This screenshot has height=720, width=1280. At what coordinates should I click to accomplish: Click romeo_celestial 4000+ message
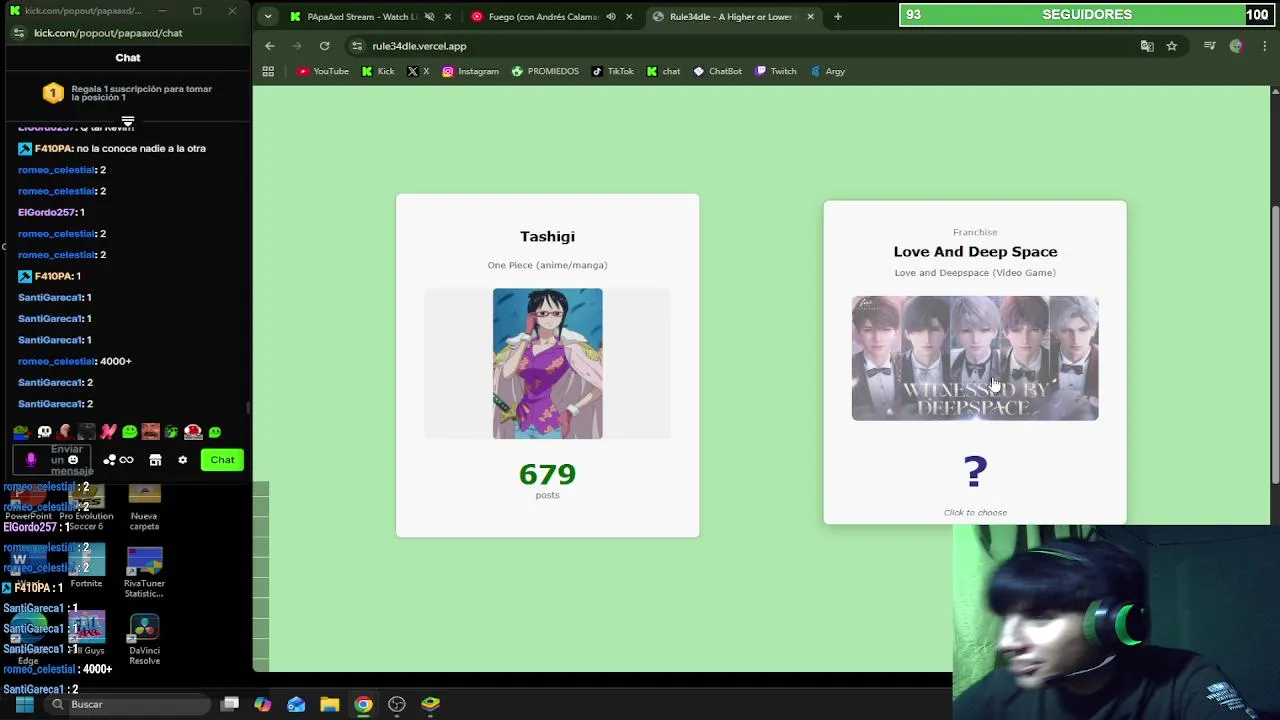pos(75,361)
